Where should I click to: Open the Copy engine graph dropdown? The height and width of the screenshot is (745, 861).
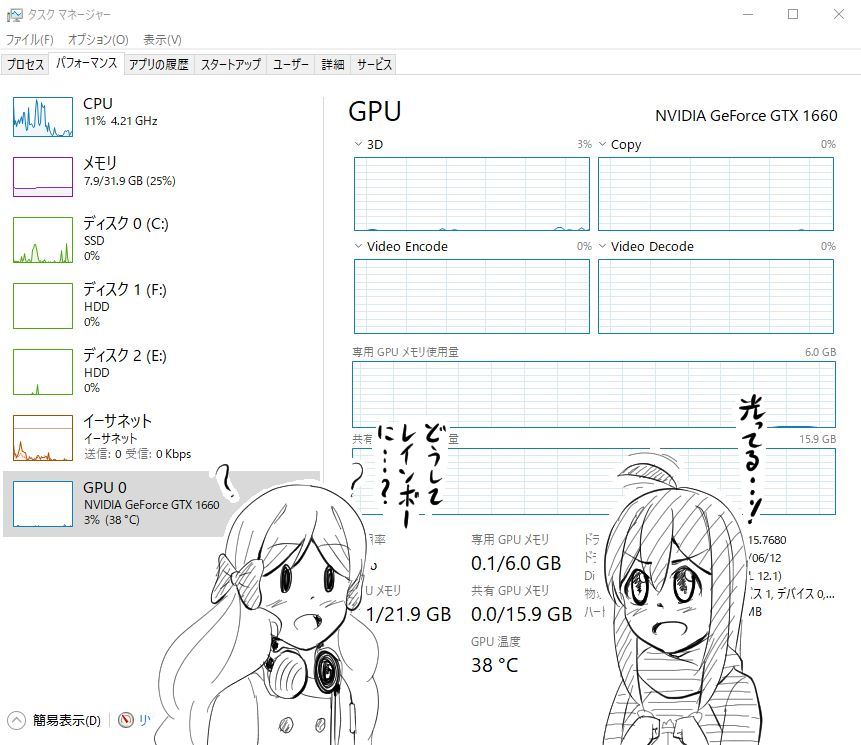click(602, 144)
